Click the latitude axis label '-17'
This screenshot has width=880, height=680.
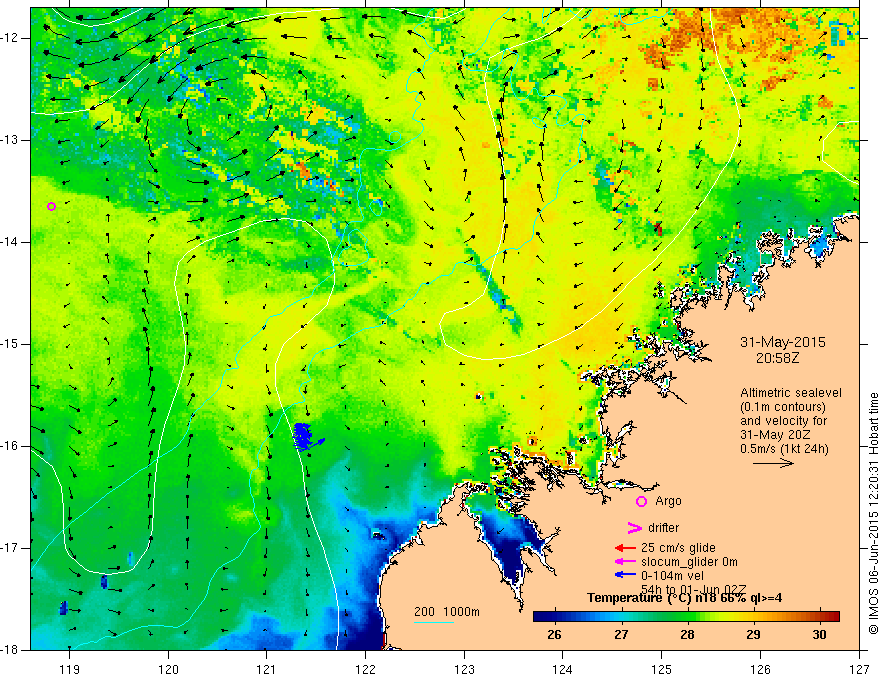coord(10,548)
